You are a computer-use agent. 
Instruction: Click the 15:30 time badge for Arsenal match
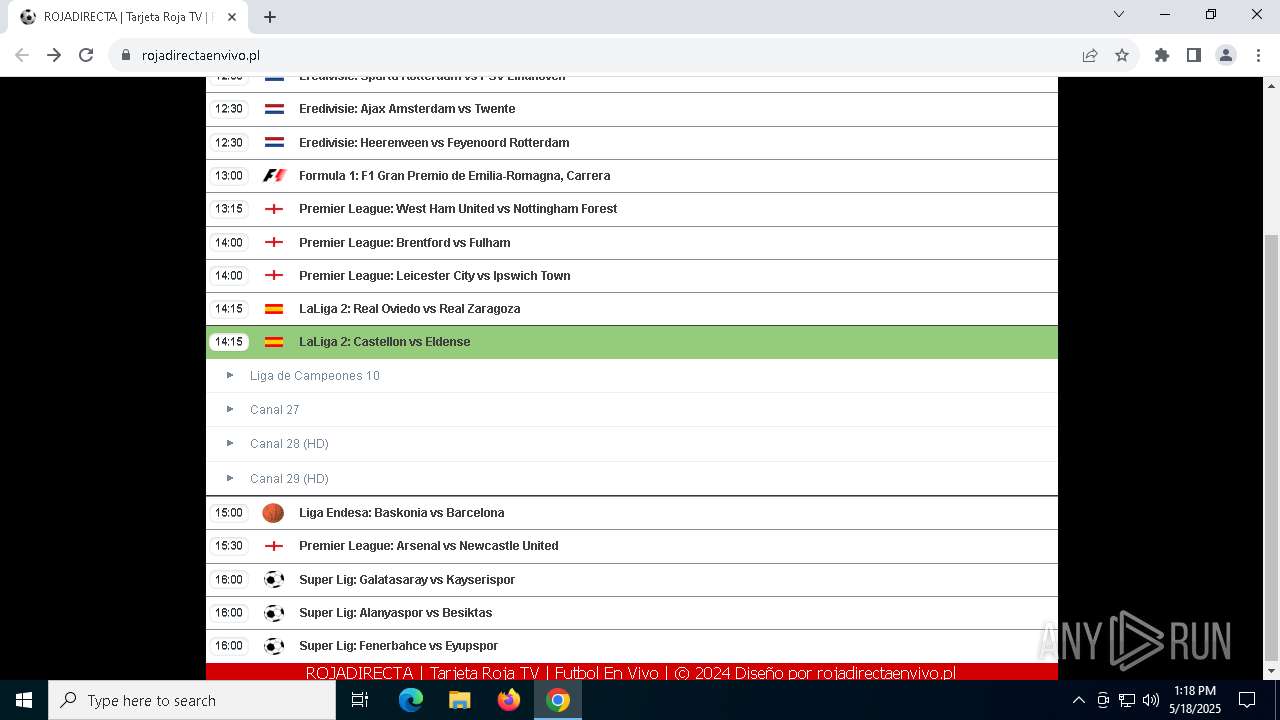(229, 546)
